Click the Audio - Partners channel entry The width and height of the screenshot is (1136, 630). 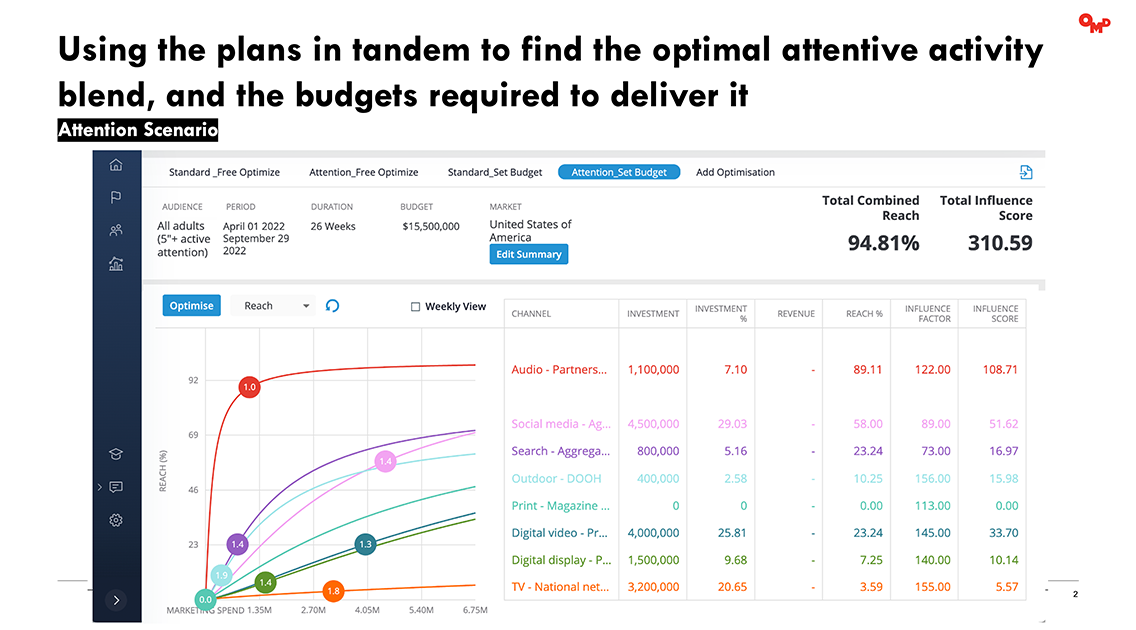(x=561, y=369)
